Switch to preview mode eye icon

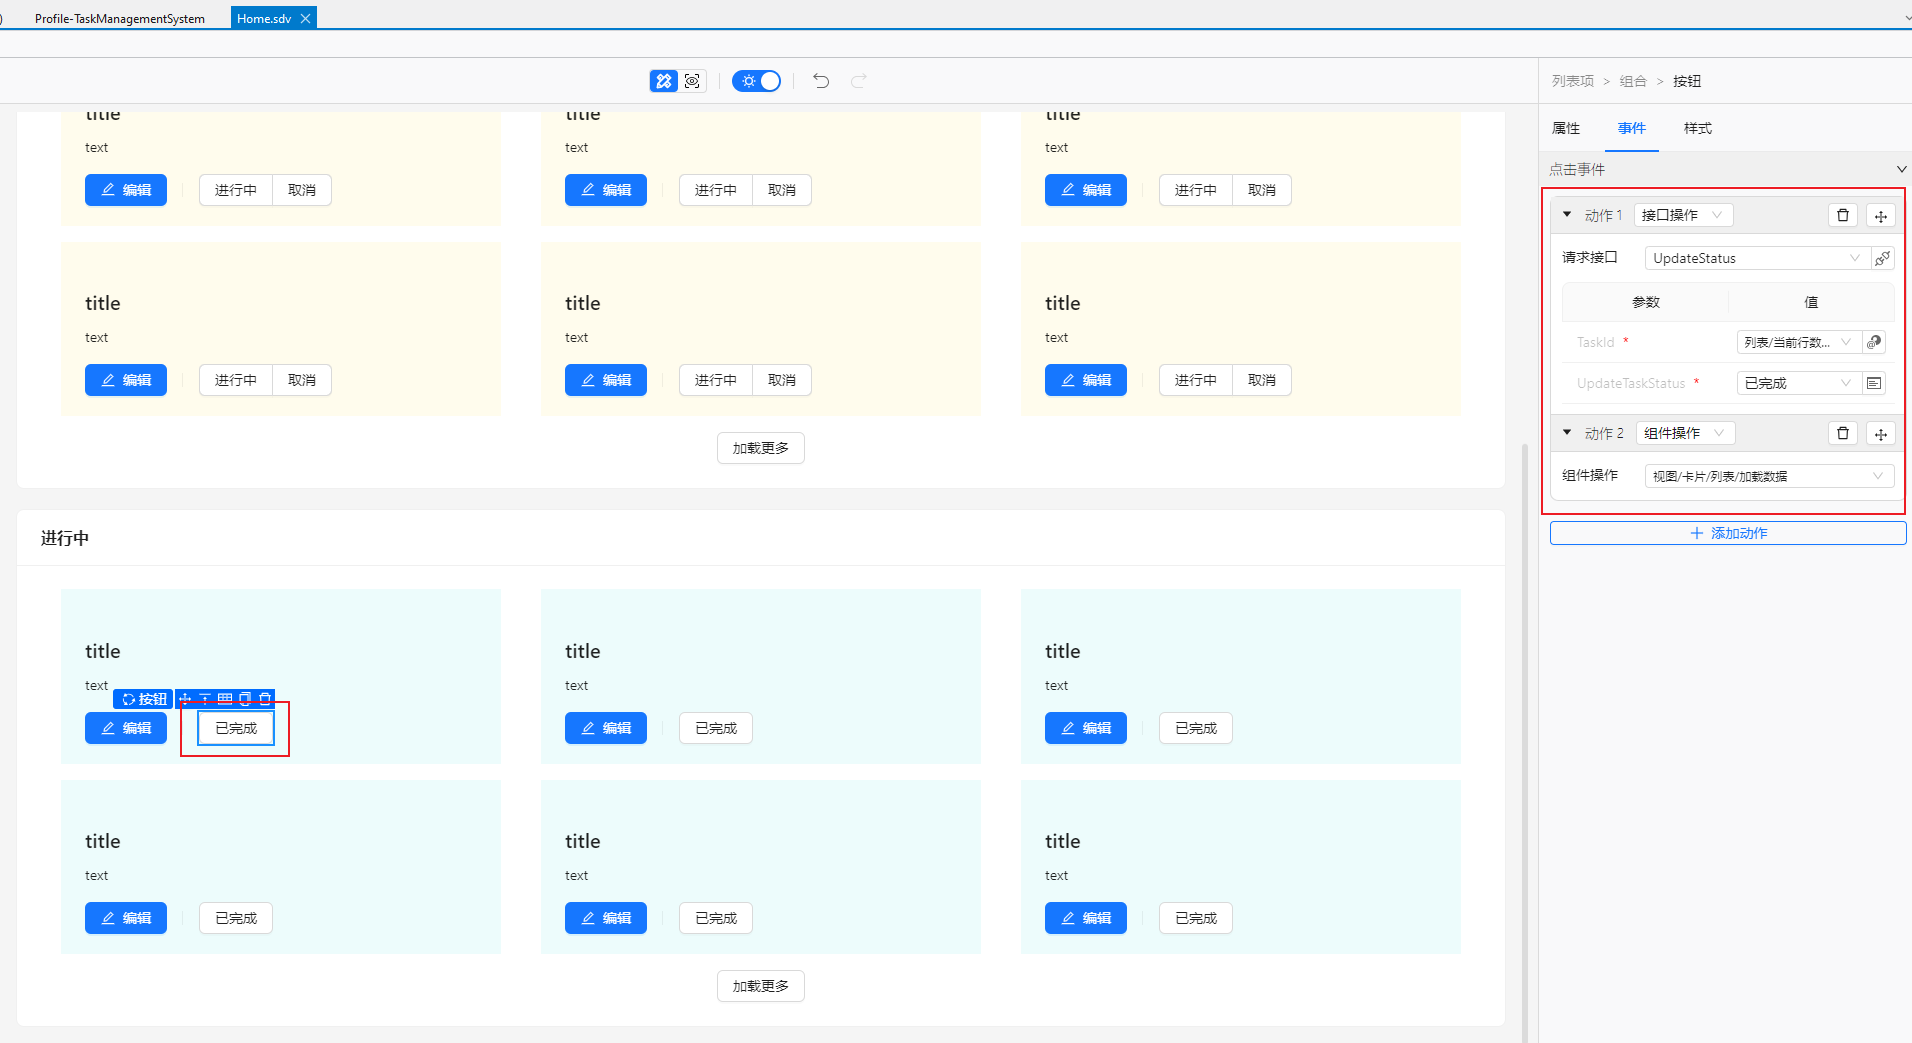pyautogui.click(x=692, y=81)
